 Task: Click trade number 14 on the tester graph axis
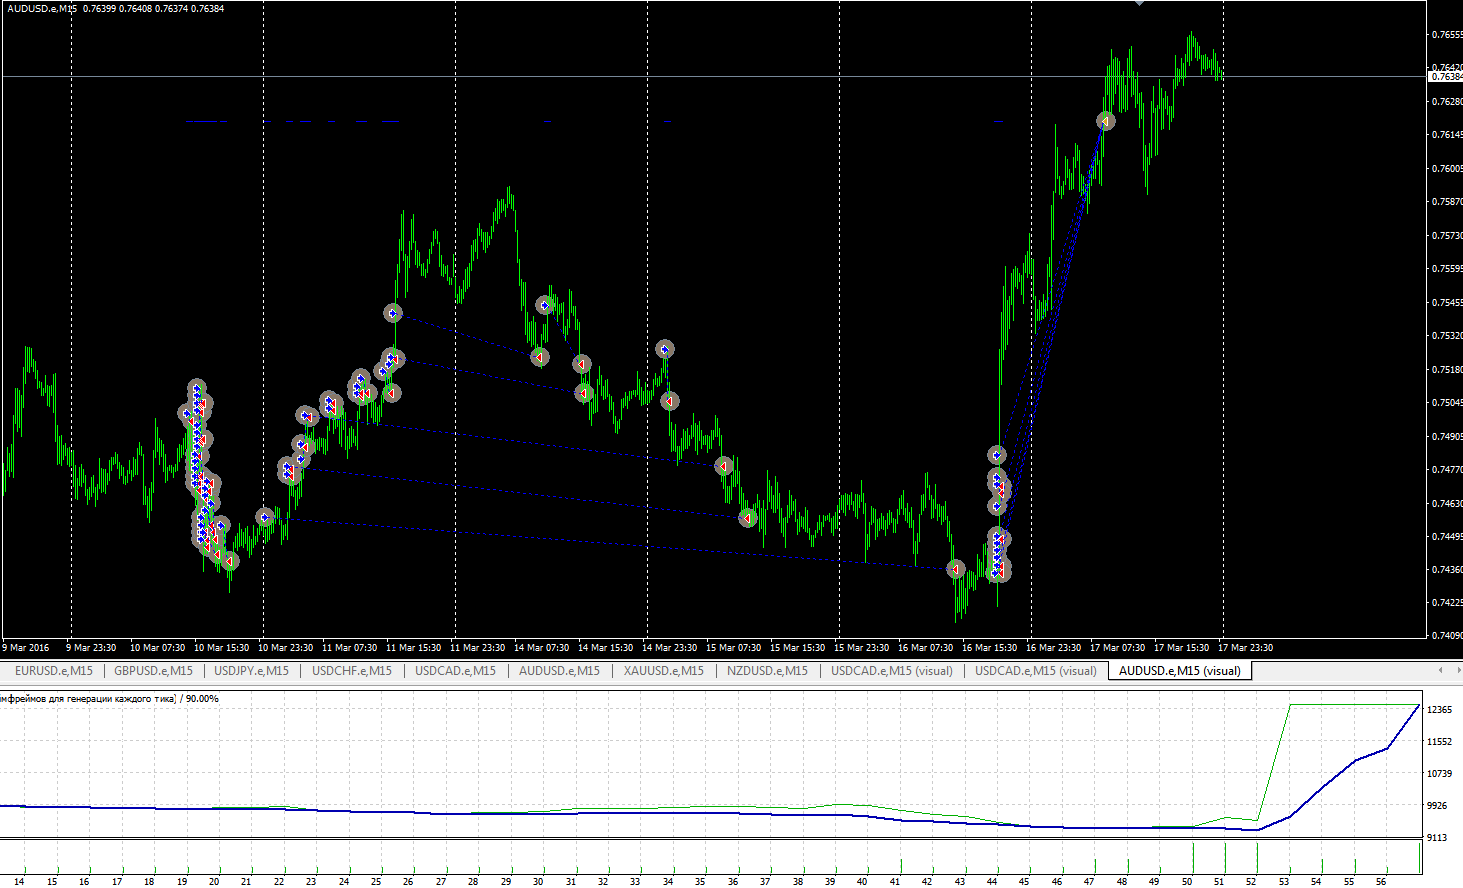pyautogui.click(x=20, y=882)
